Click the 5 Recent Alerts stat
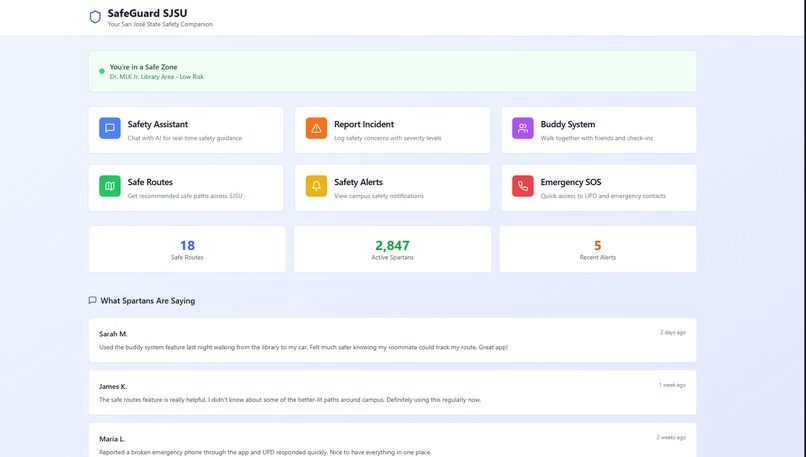The height and width of the screenshot is (457, 806). [597, 250]
